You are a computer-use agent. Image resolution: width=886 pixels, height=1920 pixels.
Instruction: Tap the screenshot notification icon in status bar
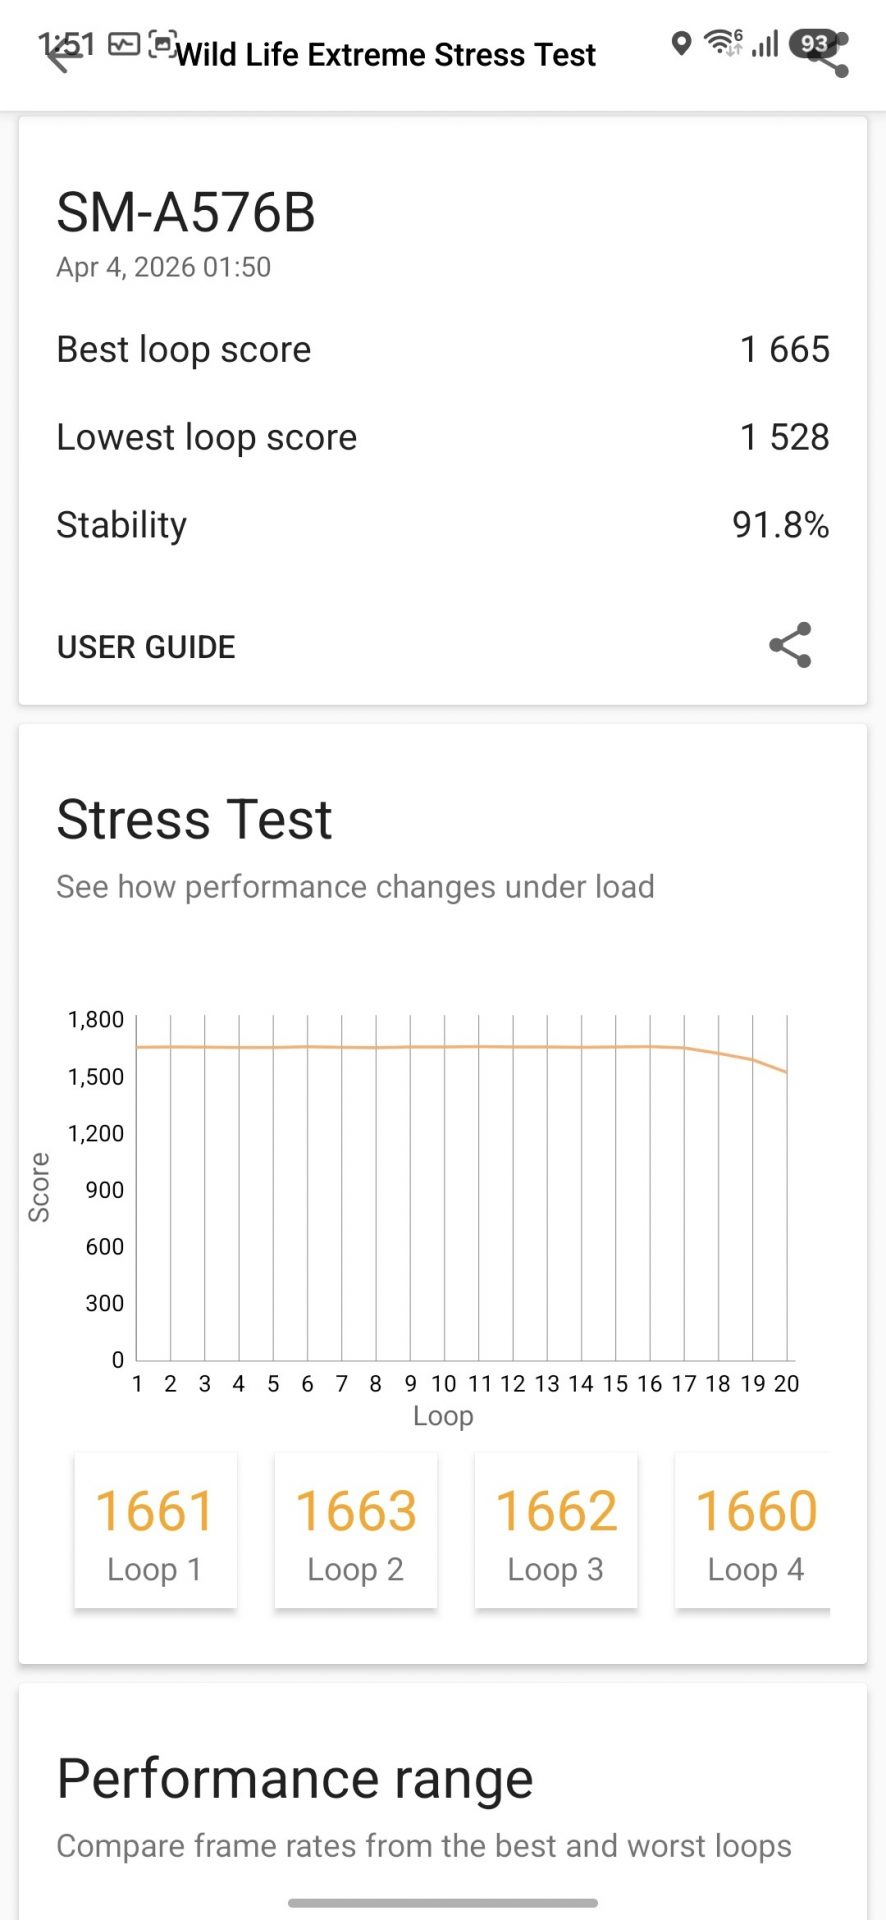click(160, 44)
